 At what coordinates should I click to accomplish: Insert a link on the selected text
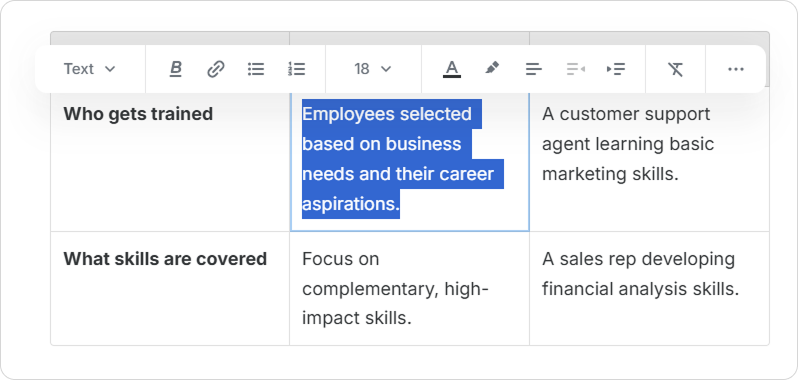(216, 69)
